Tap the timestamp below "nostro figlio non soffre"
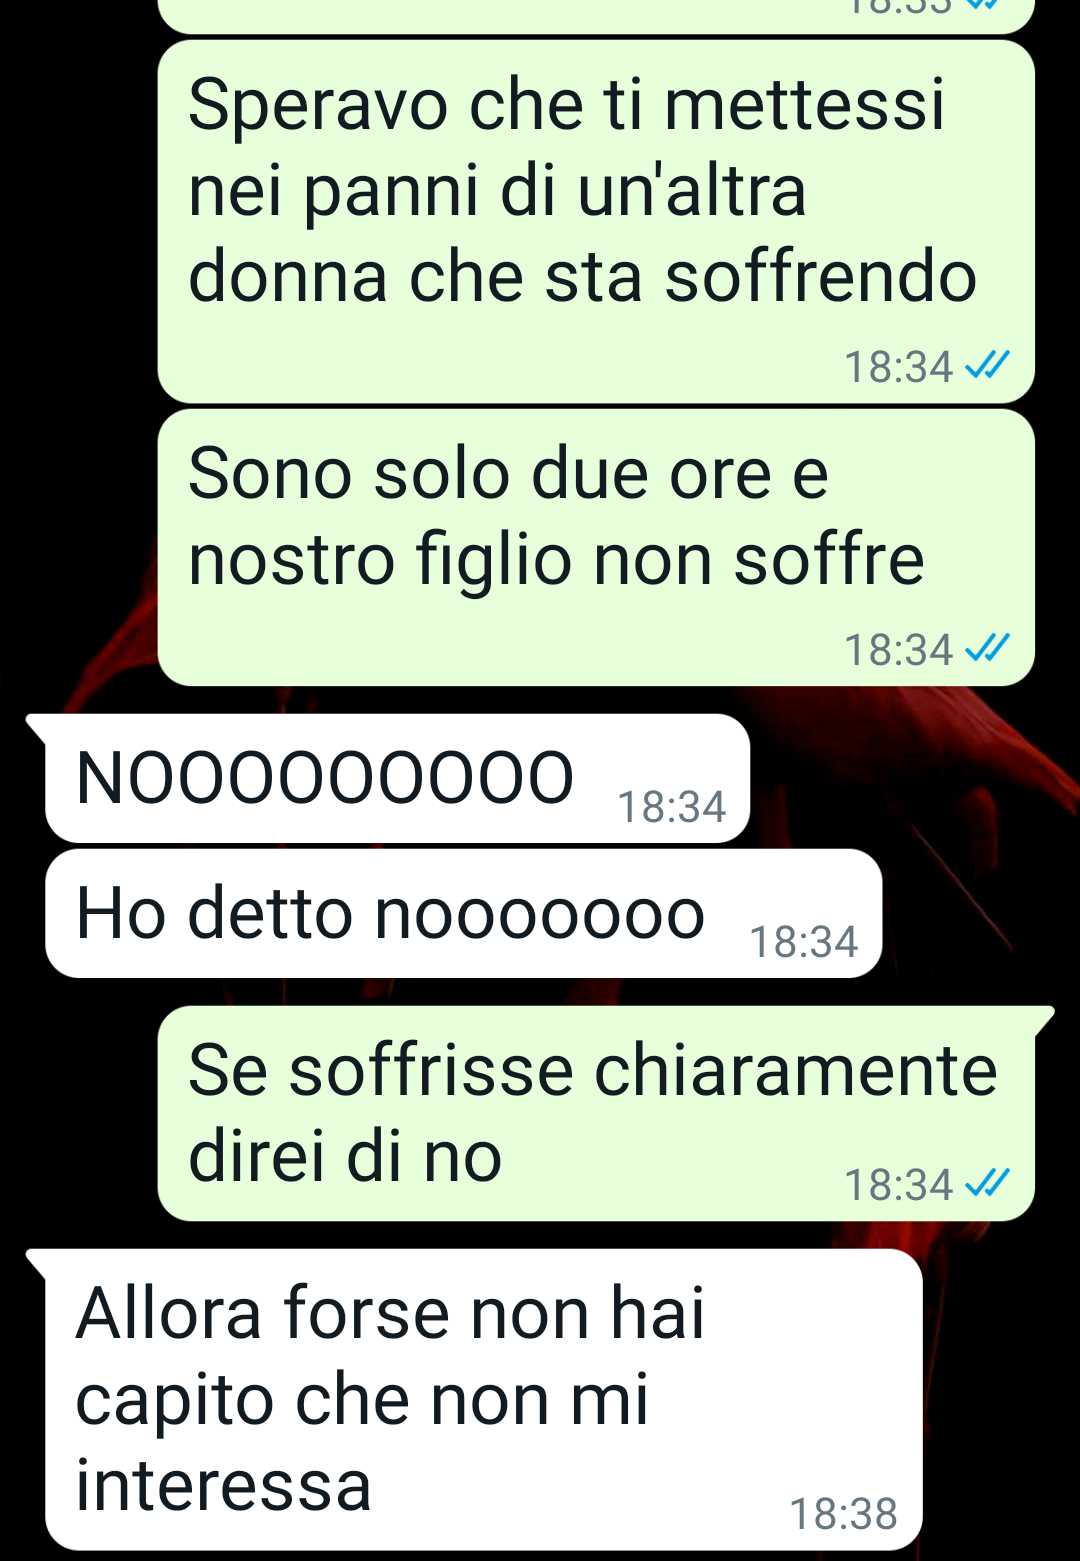Image resolution: width=1080 pixels, height=1561 pixels. (x=899, y=650)
